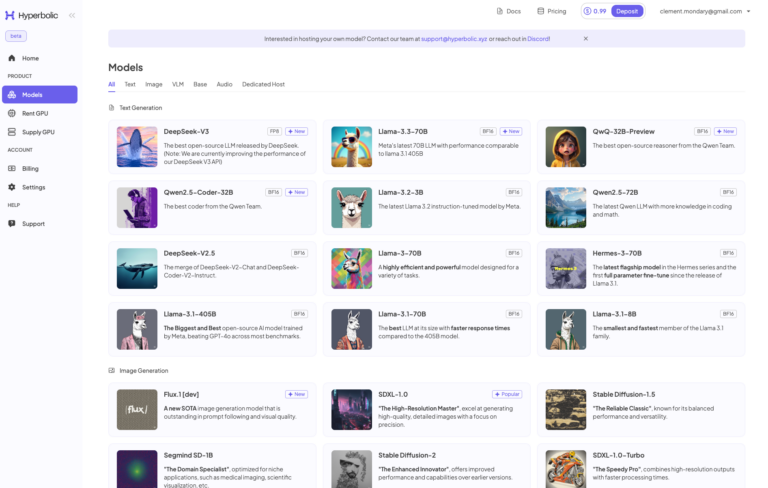
Task: Switch to the Base tab
Action: 200,84
